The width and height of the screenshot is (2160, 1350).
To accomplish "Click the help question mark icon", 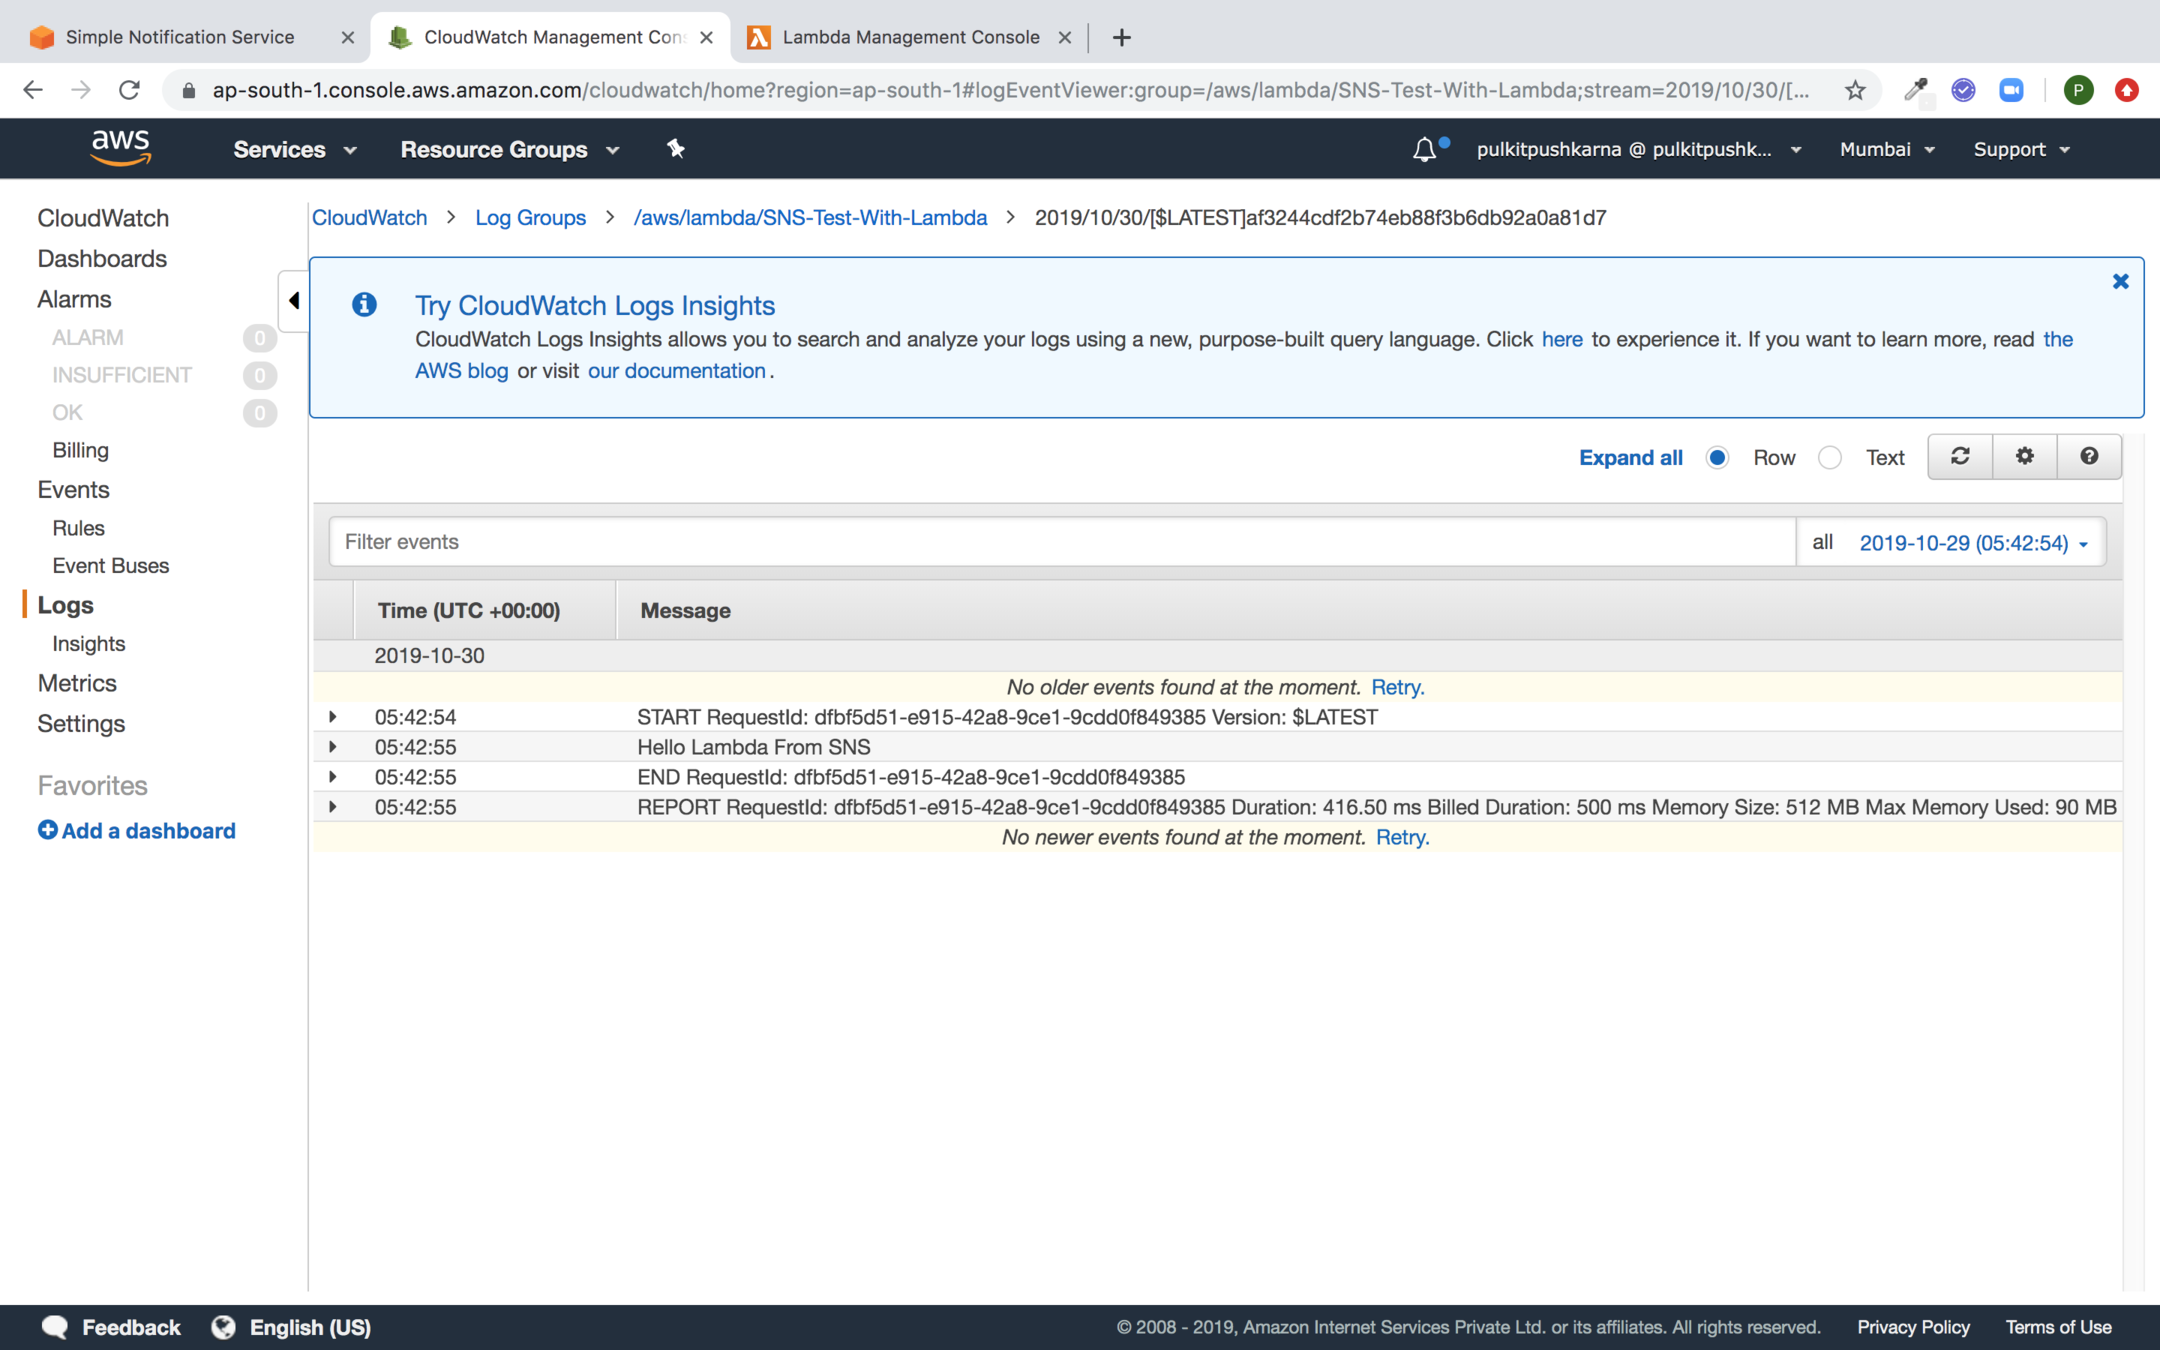I will pyautogui.click(x=2089, y=457).
